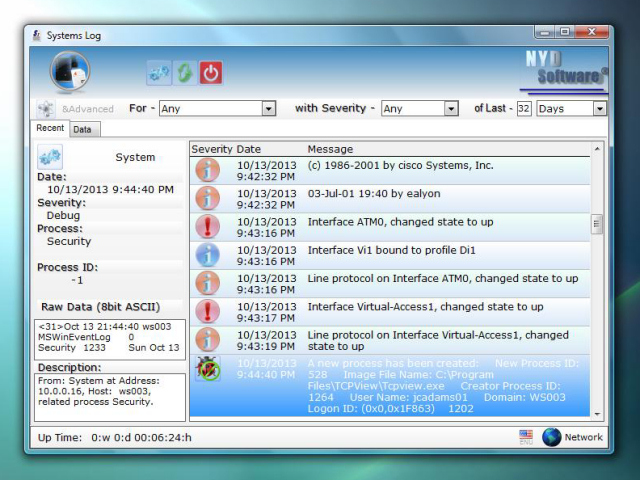Click the NYD Software logo
This screenshot has width=640, height=480.
(x=565, y=72)
